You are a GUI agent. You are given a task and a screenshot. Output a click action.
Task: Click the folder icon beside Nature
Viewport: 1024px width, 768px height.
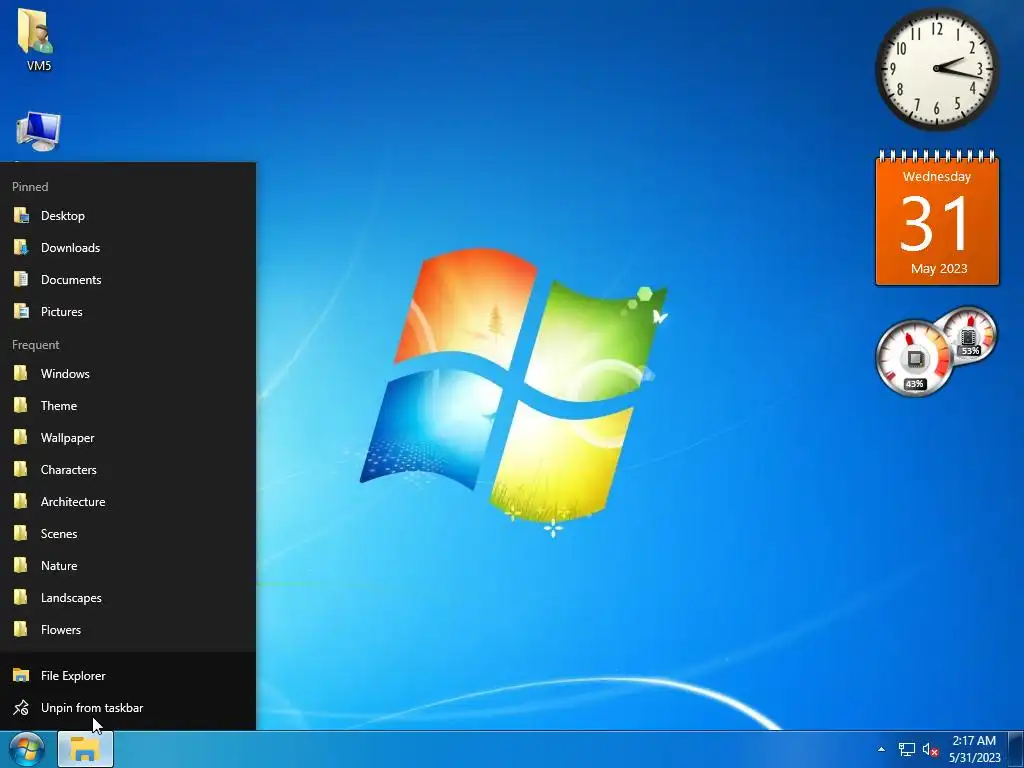coord(21,566)
